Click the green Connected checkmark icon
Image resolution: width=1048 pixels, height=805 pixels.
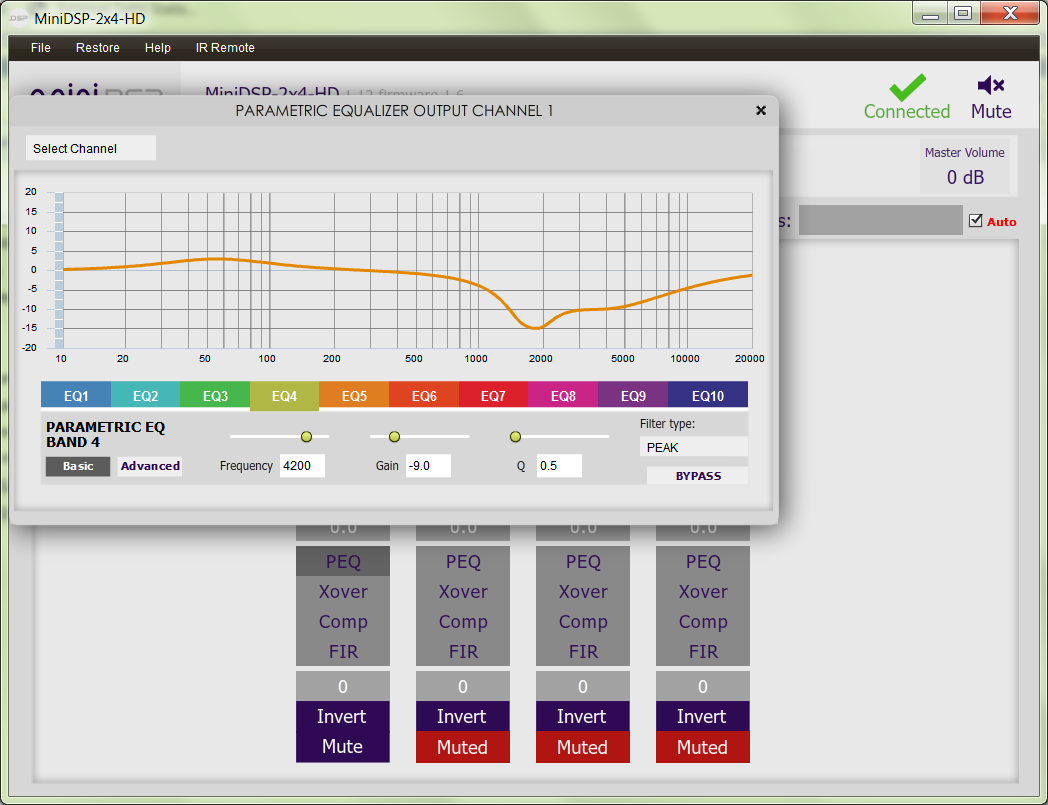point(907,87)
